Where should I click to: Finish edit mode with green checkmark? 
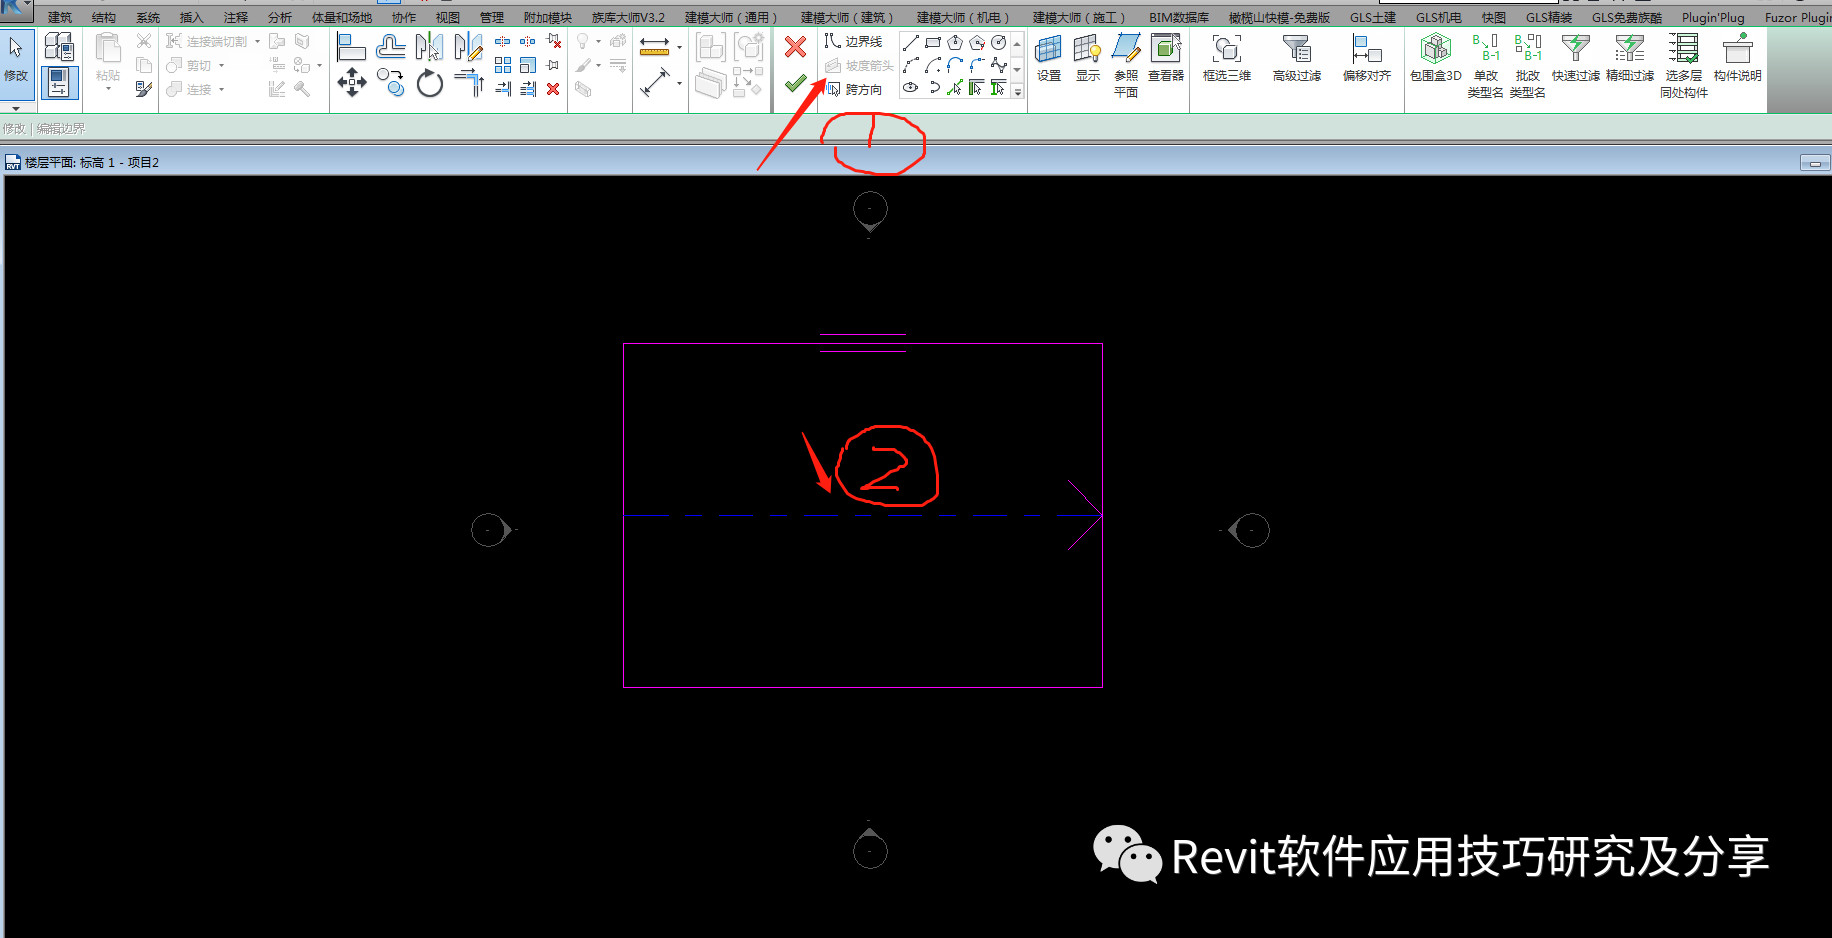coord(795,84)
